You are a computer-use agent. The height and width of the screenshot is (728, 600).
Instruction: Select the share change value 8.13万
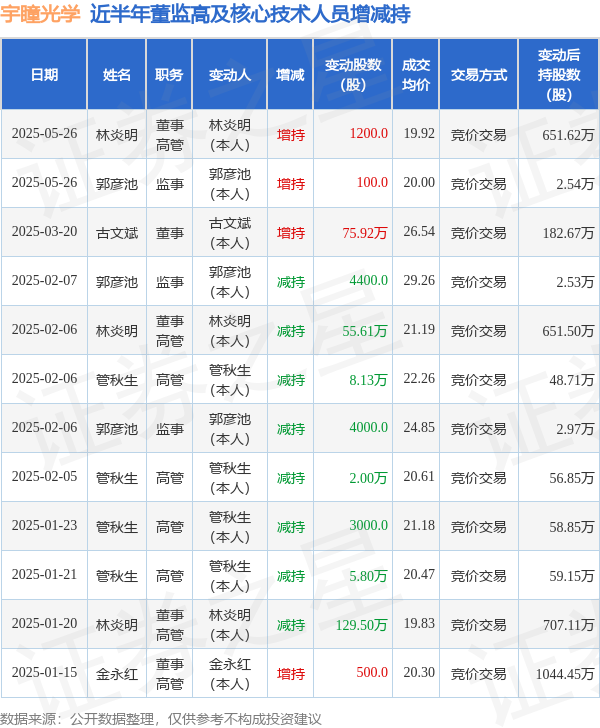tap(368, 380)
